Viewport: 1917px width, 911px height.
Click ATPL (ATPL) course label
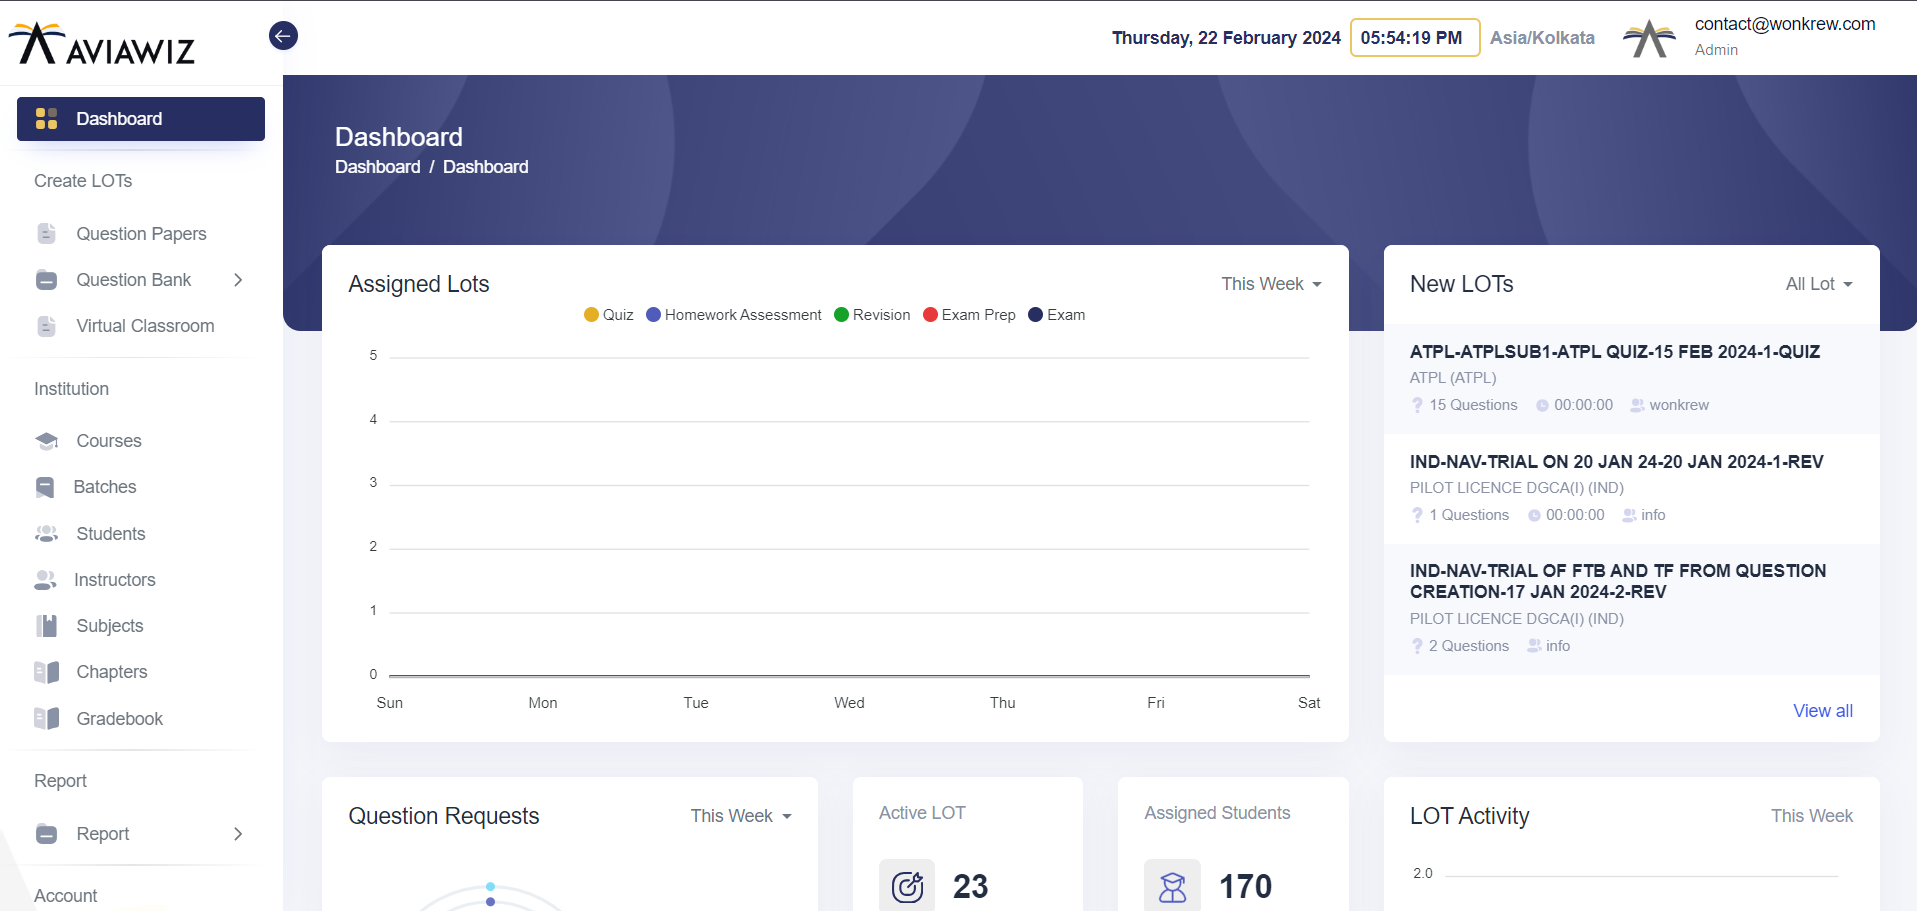(1453, 378)
